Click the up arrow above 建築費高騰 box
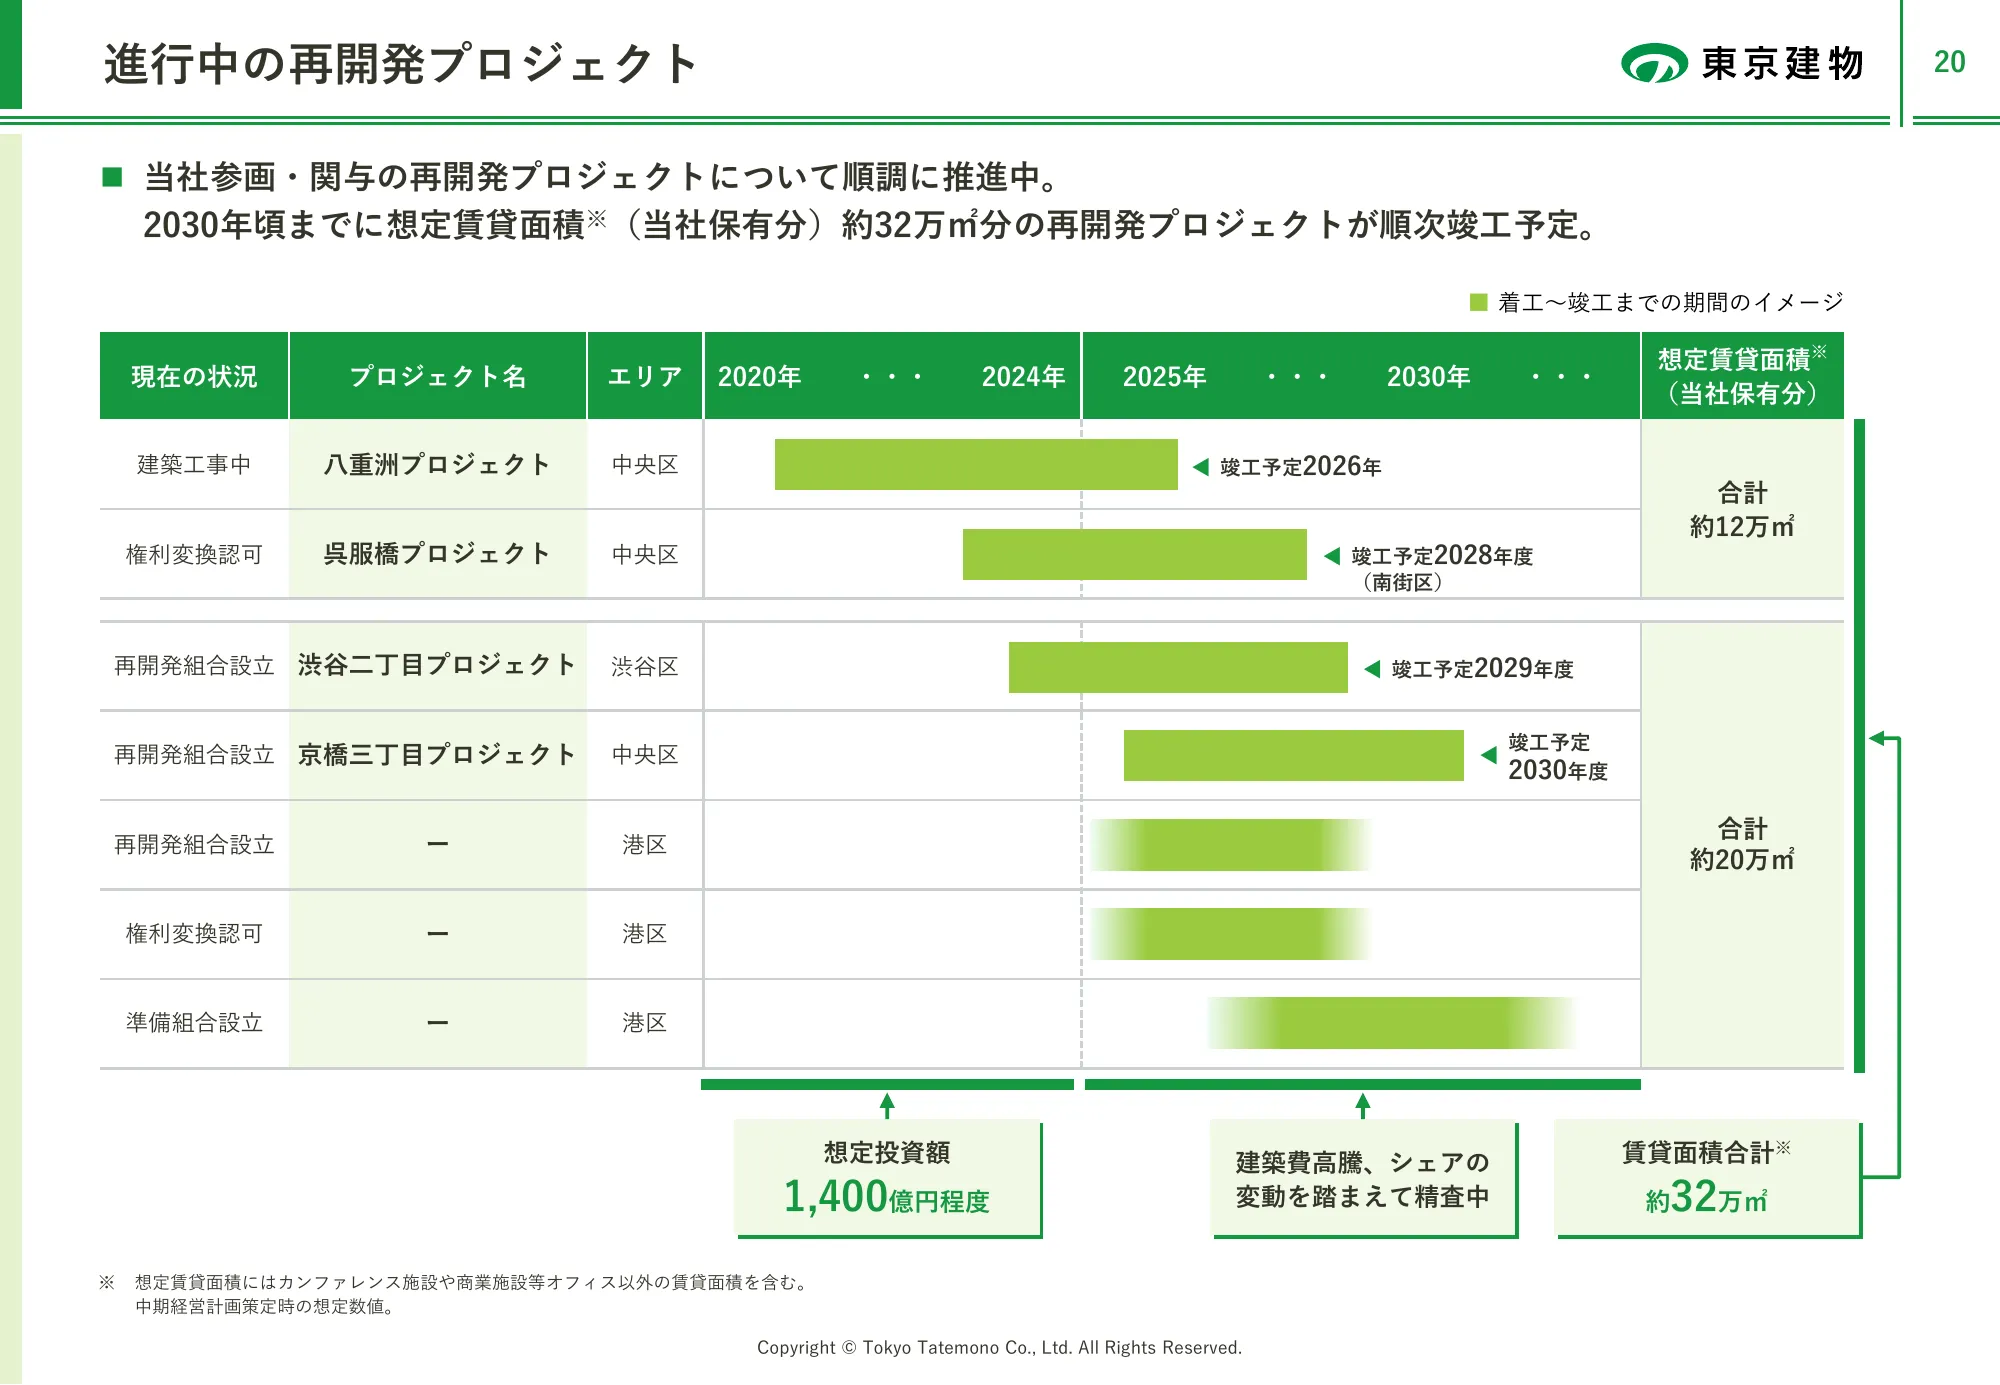Image resolution: width=2000 pixels, height=1385 pixels. tap(1362, 1104)
